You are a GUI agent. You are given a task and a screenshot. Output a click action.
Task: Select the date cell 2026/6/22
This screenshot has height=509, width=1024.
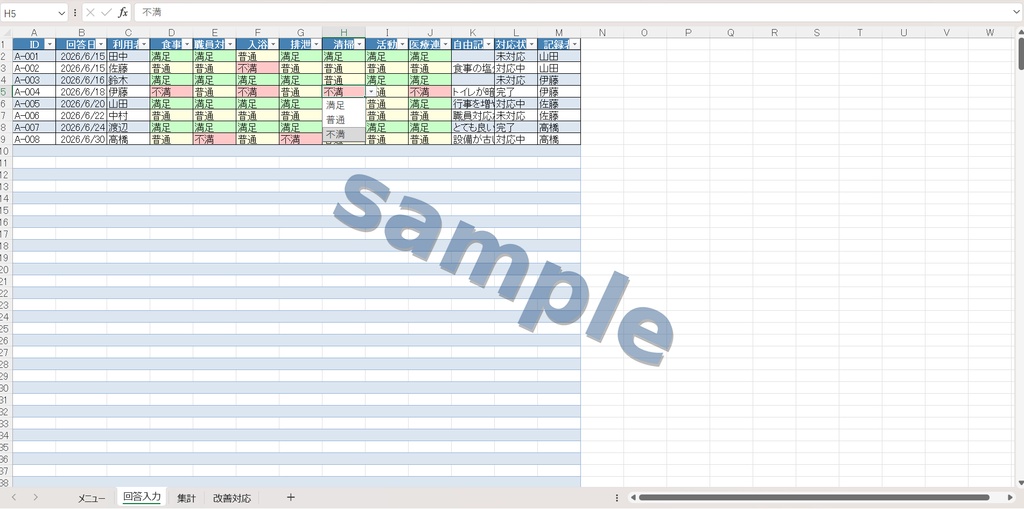[81, 116]
